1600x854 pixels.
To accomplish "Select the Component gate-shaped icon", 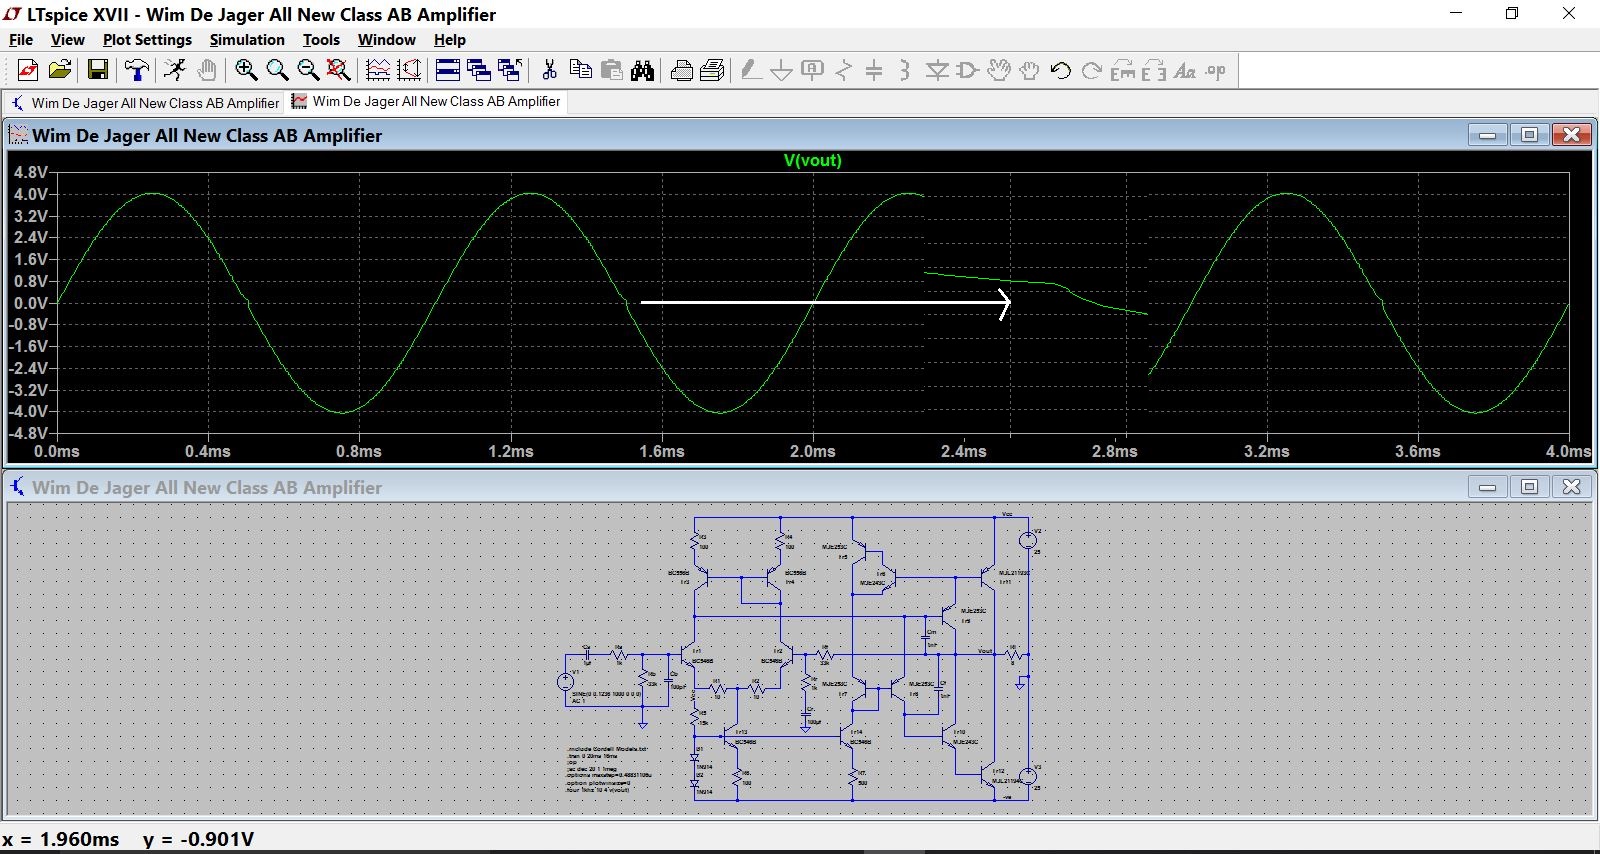I will tap(967, 70).
